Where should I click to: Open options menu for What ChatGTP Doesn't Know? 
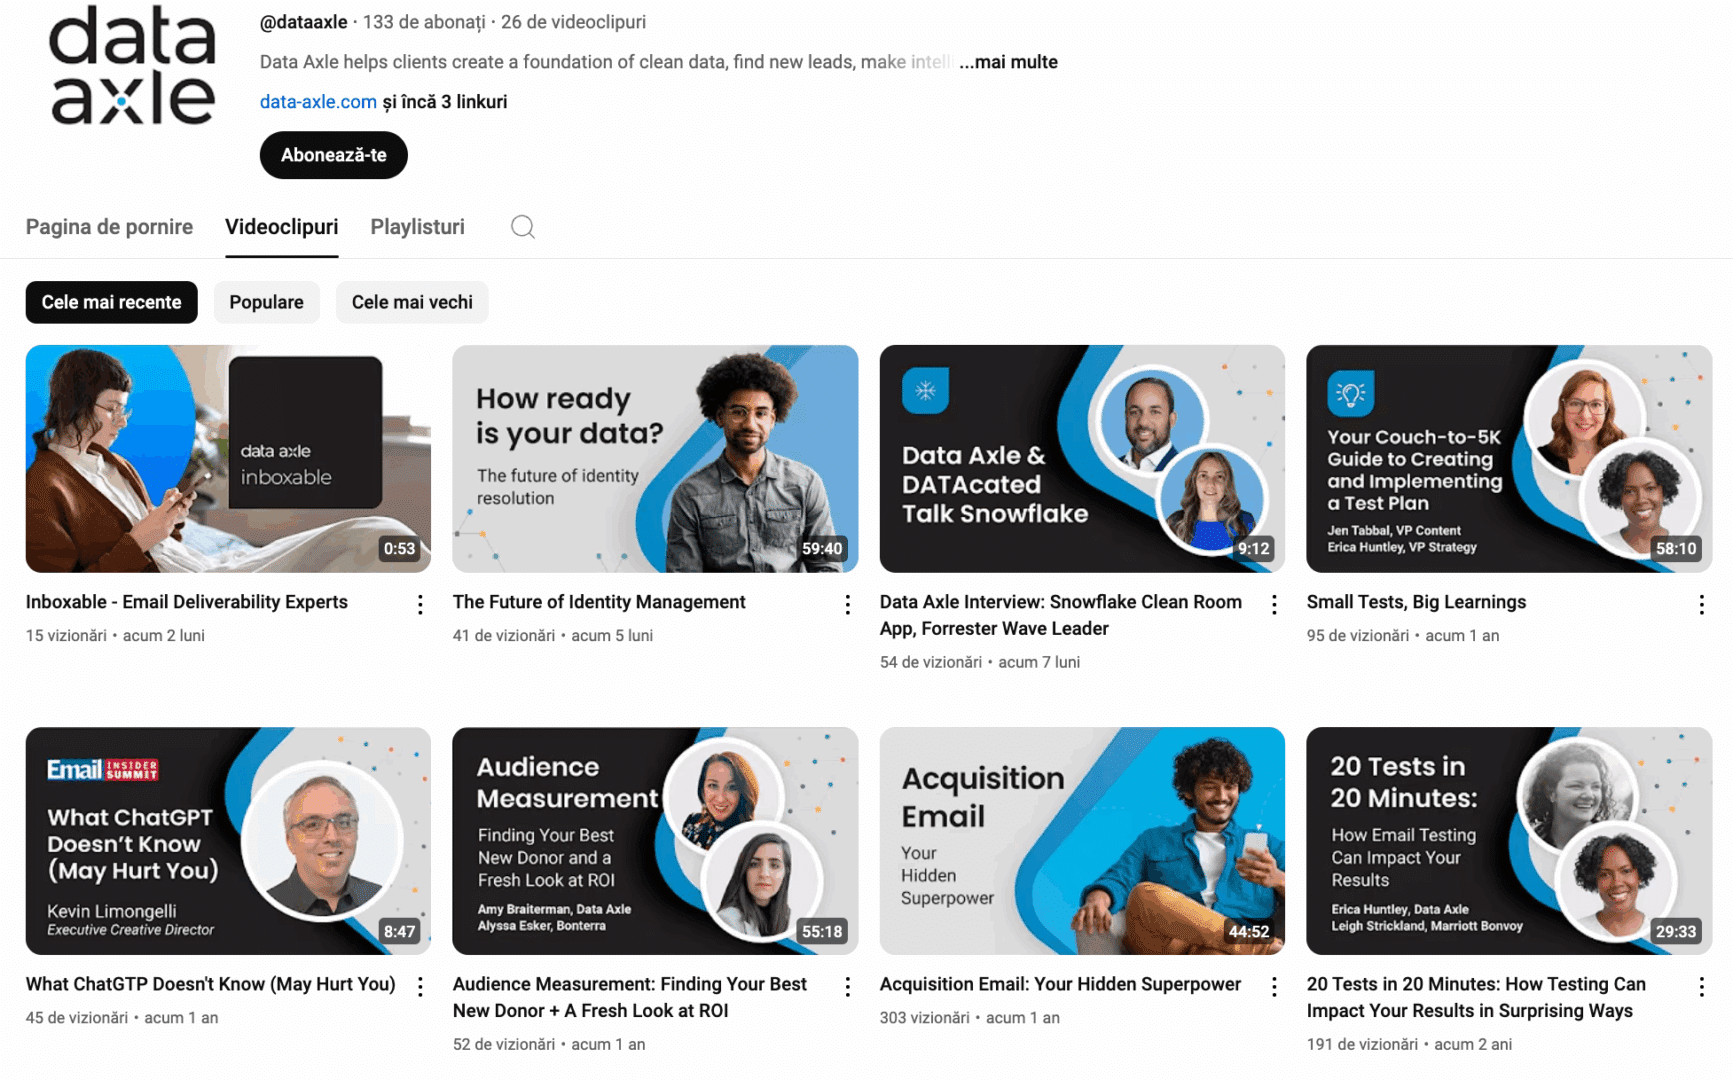coord(419,986)
